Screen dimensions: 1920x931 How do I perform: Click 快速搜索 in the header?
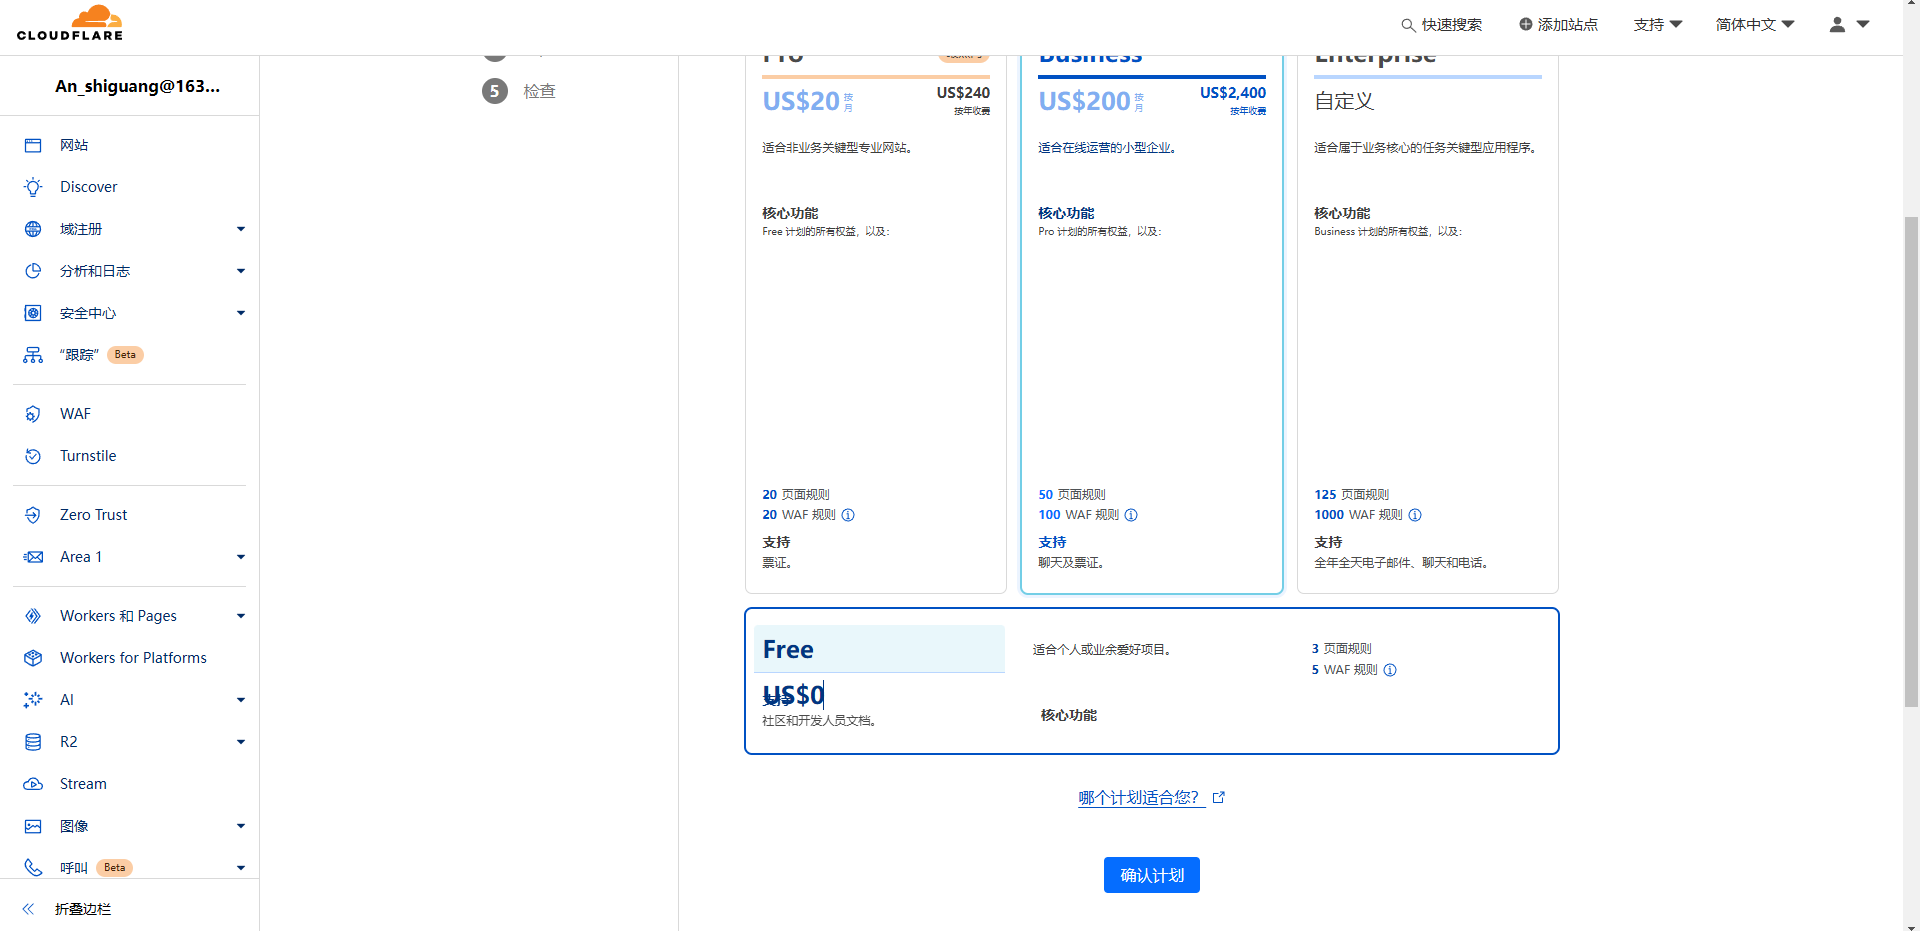pos(1442,25)
